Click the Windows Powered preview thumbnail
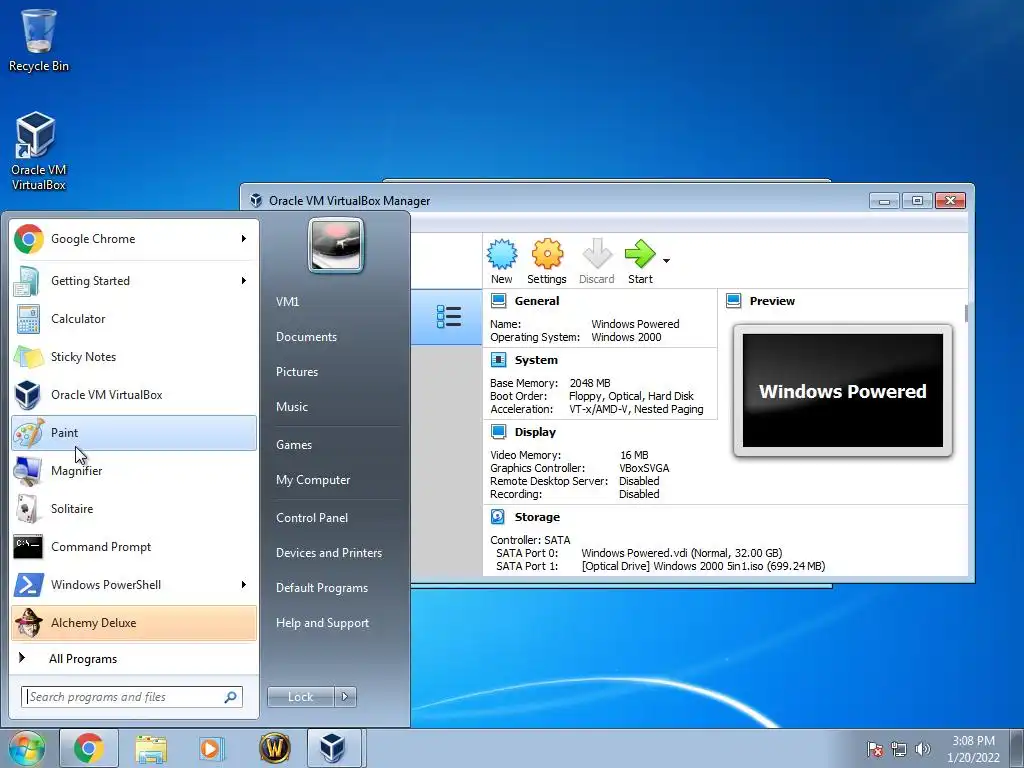 click(842, 391)
